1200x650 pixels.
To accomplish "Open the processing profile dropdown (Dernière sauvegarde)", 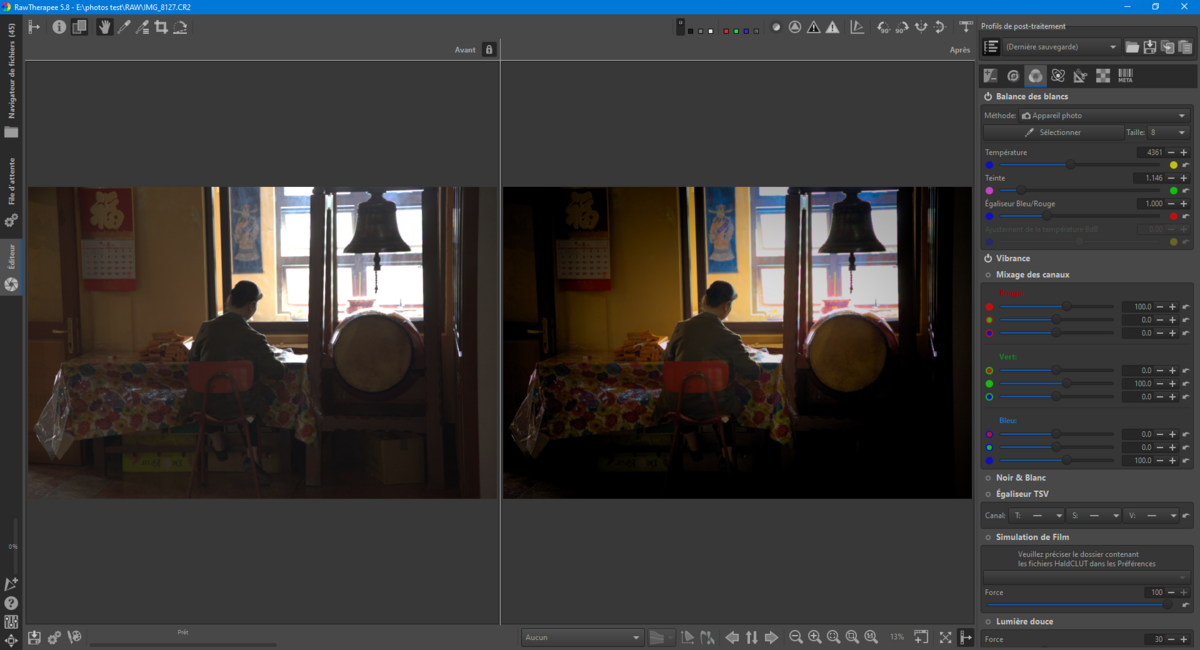I will tap(1063, 47).
